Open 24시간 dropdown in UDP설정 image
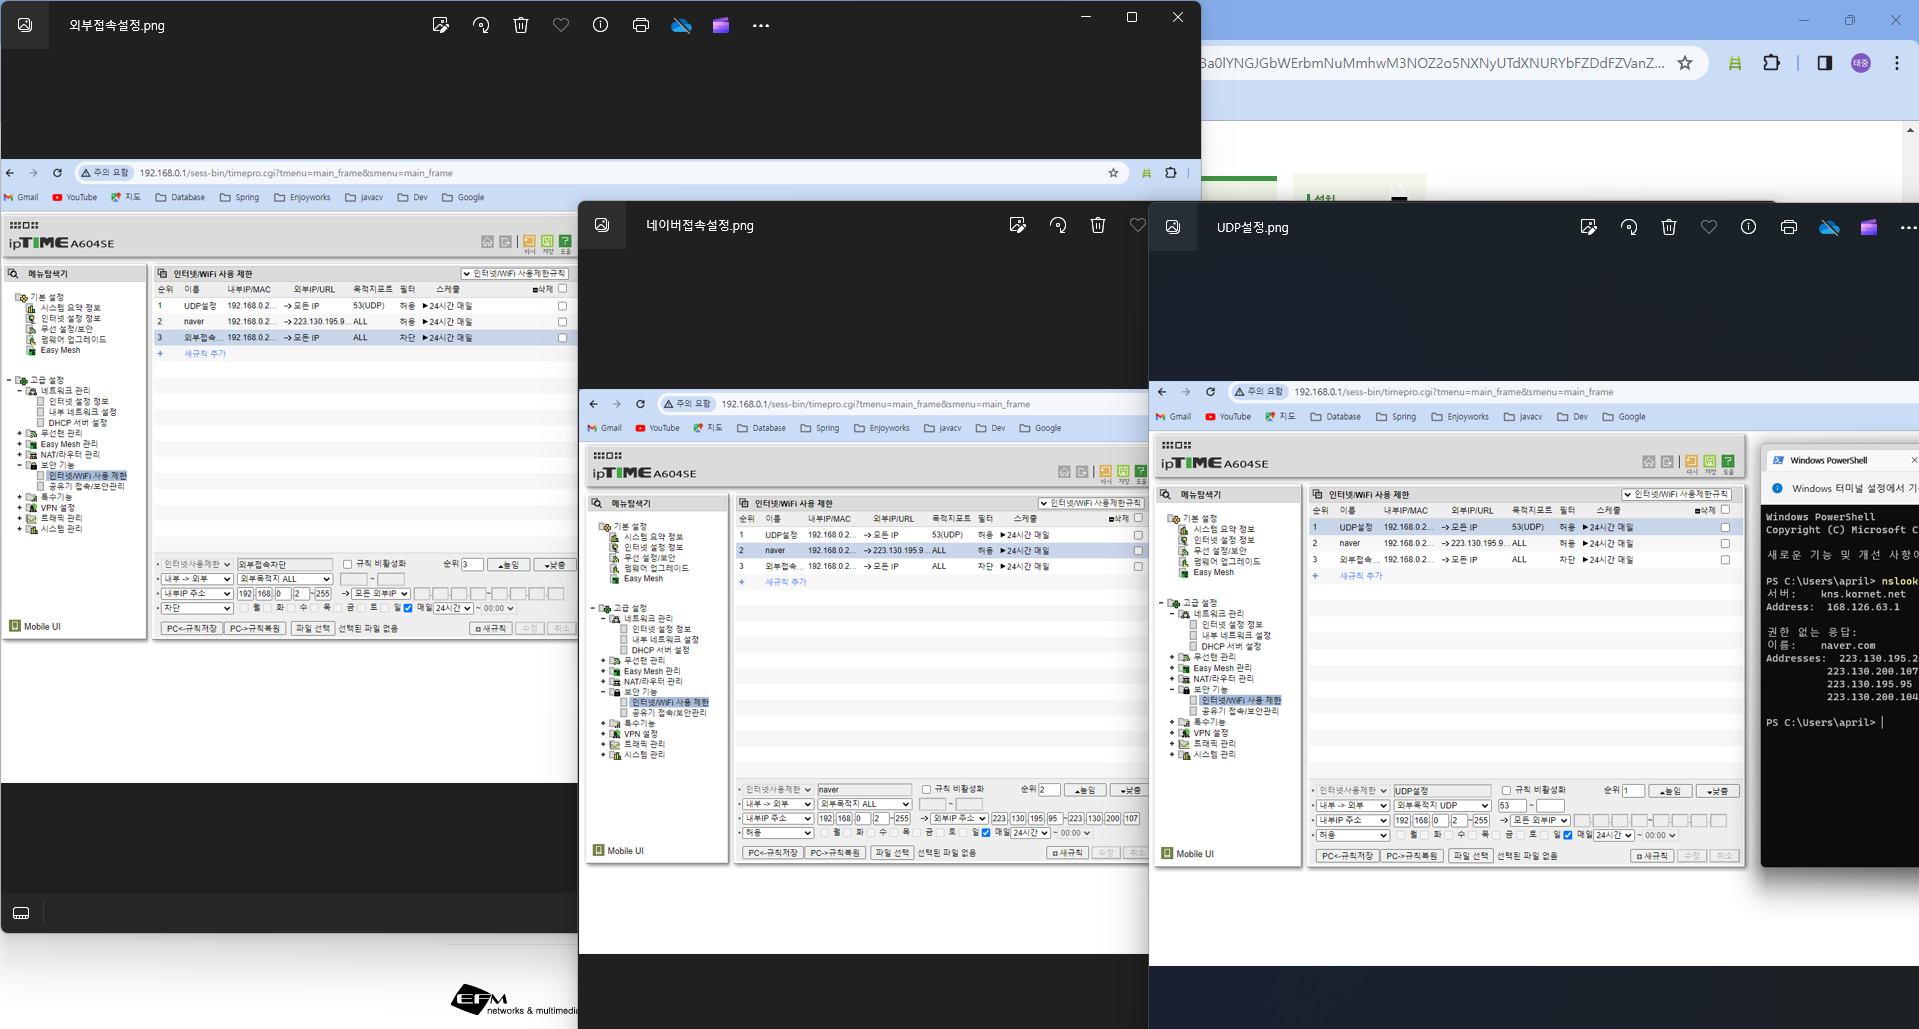The width and height of the screenshot is (1919, 1029). 1614,835
